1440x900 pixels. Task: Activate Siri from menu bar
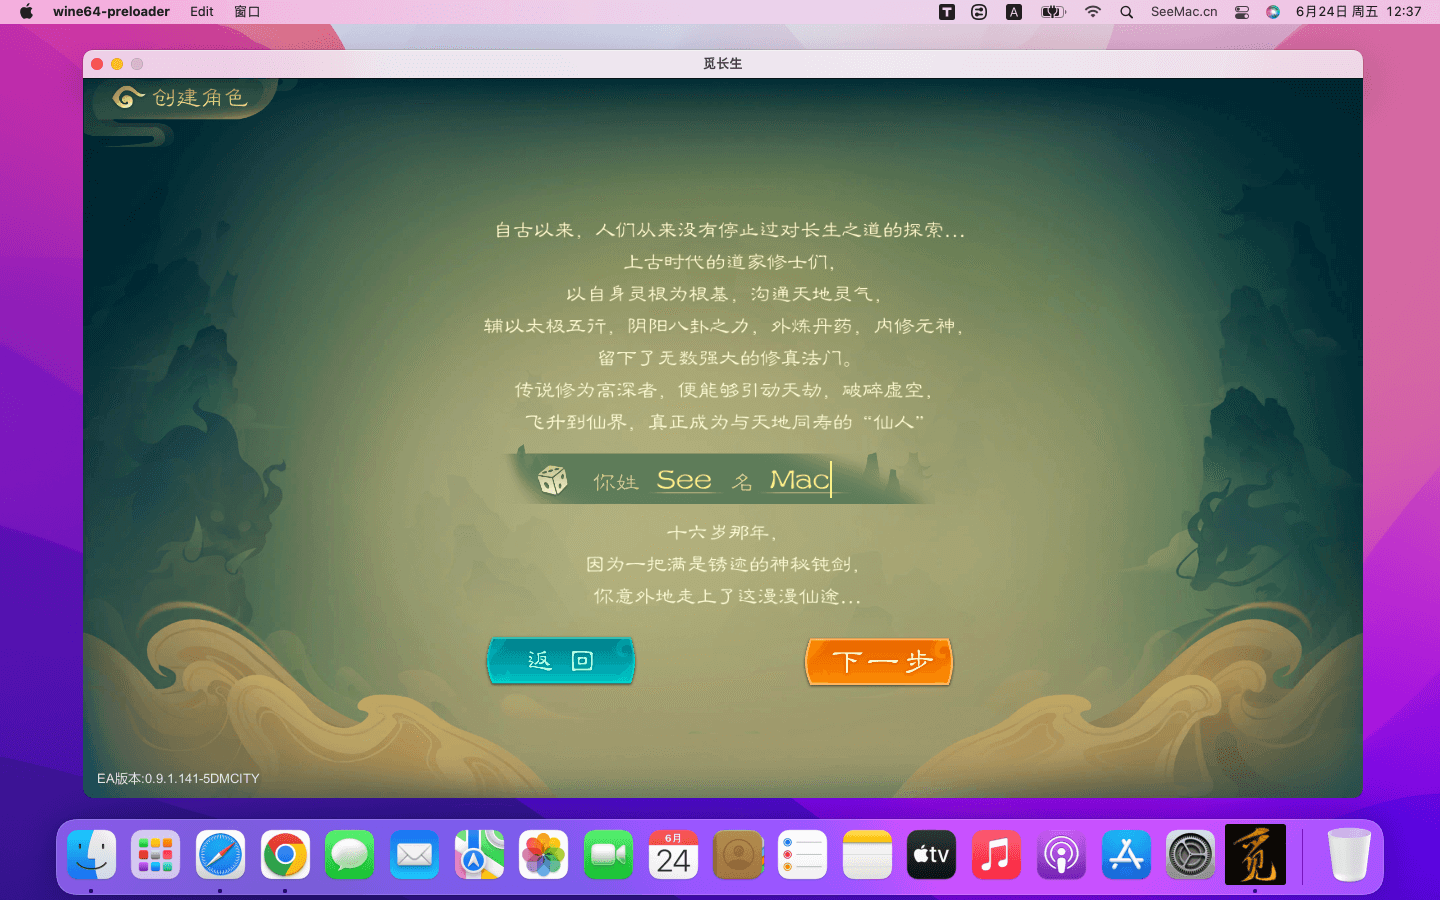pyautogui.click(x=1273, y=12)
